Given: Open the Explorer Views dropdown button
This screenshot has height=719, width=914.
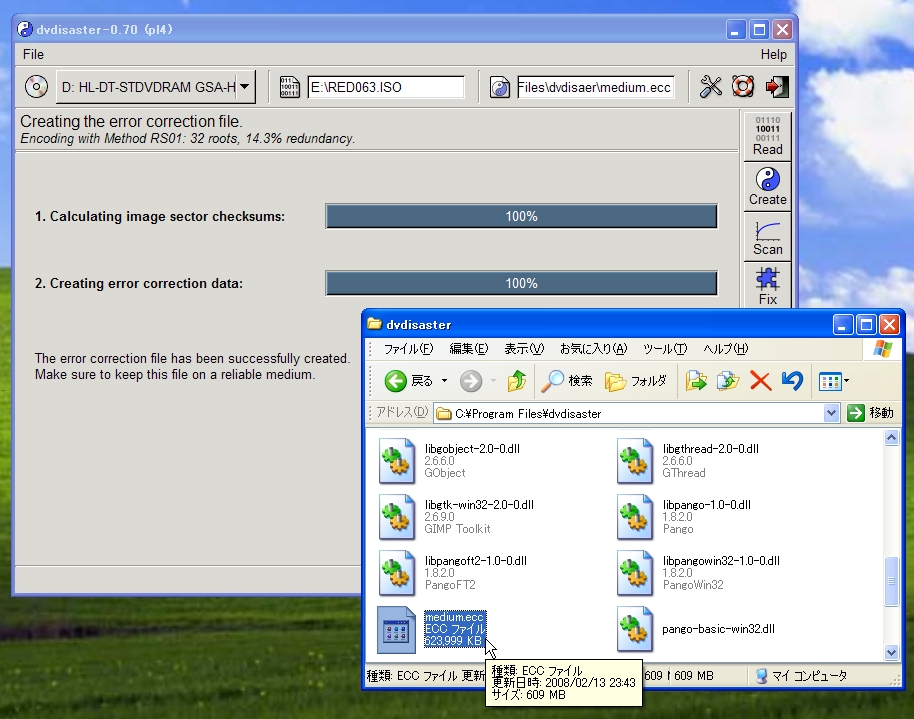Looking at the screenshot, I should point(834,381).
